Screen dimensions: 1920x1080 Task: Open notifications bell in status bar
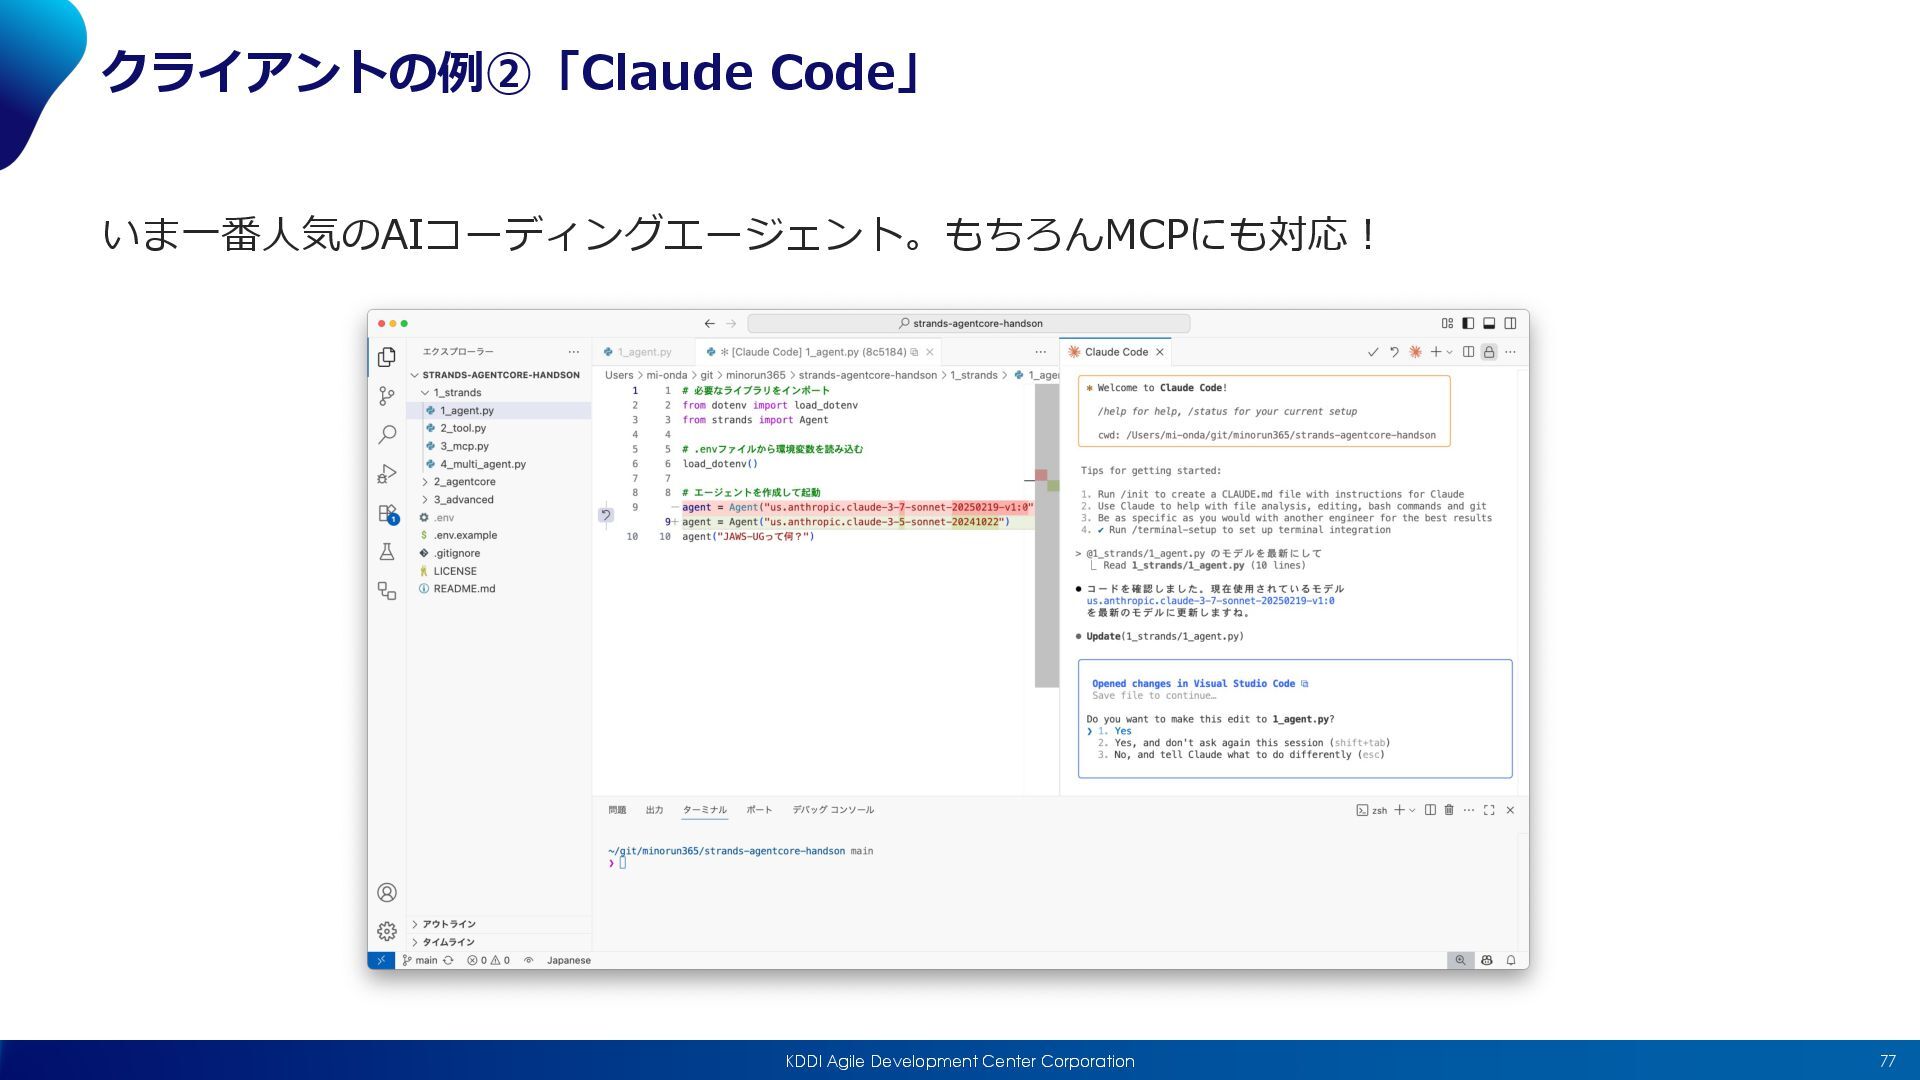(x=1511, y=960)
